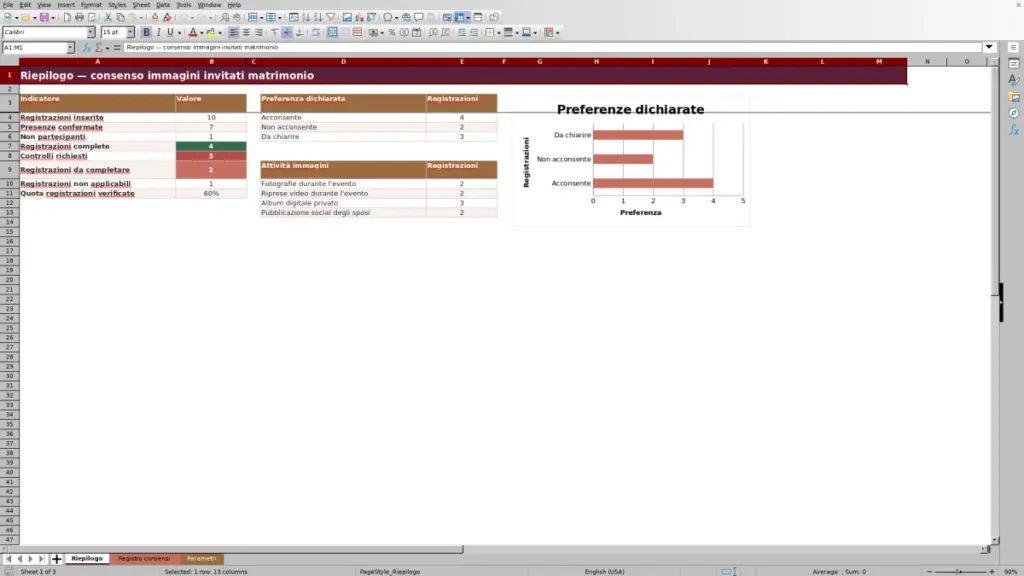Open the Data menu
1024x576 pixels.
[x=163, y=5]
